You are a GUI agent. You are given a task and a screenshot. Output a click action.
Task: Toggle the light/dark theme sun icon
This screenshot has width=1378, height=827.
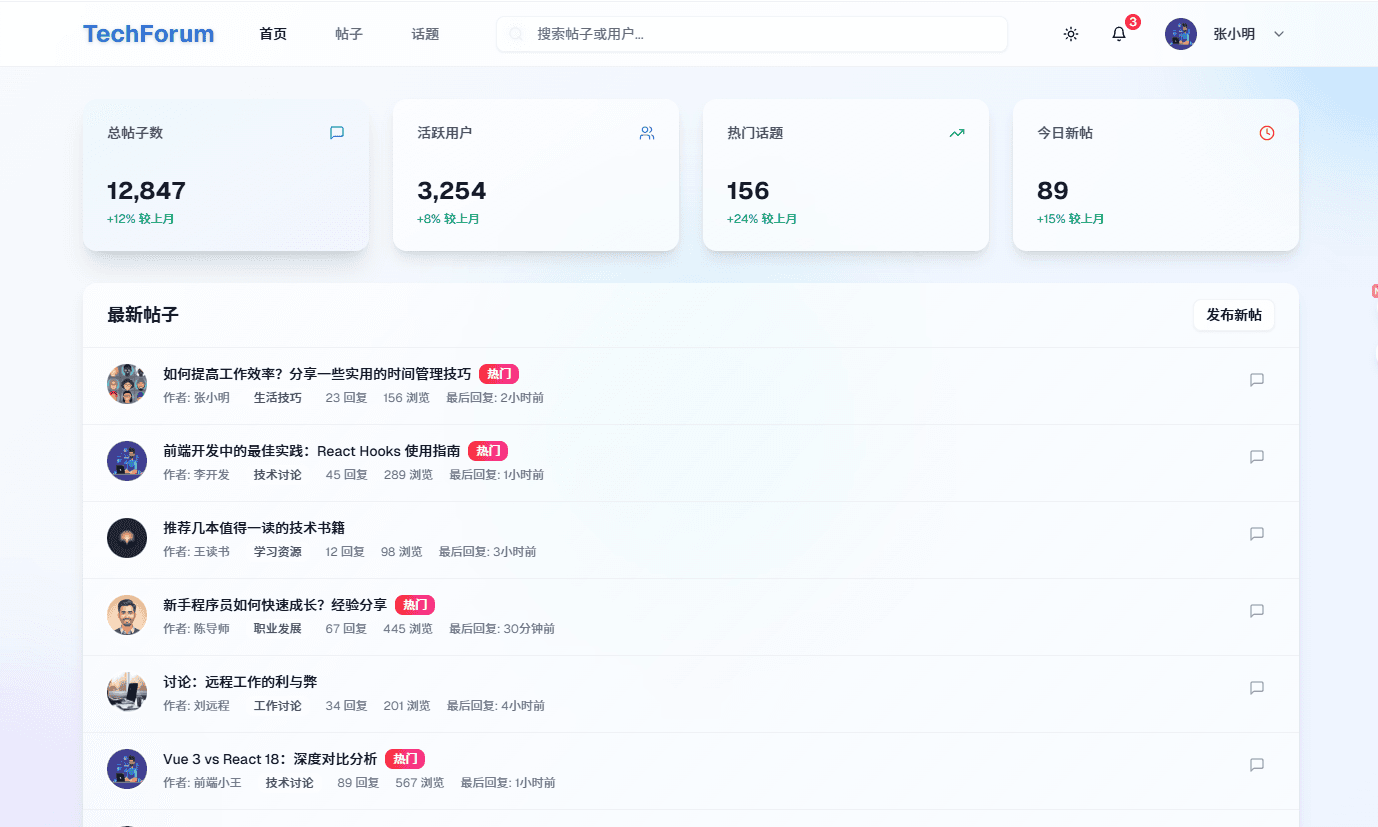1070,34
